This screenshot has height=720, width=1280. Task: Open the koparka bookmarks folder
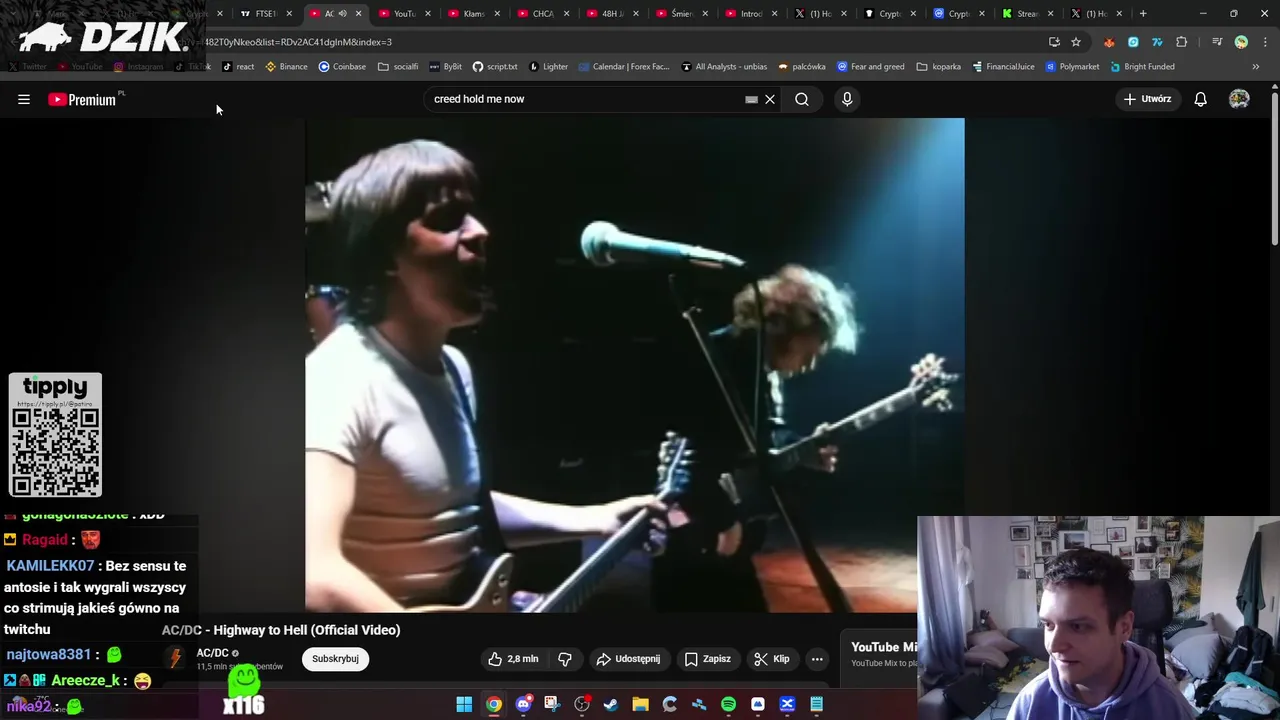tap(938, 67)
